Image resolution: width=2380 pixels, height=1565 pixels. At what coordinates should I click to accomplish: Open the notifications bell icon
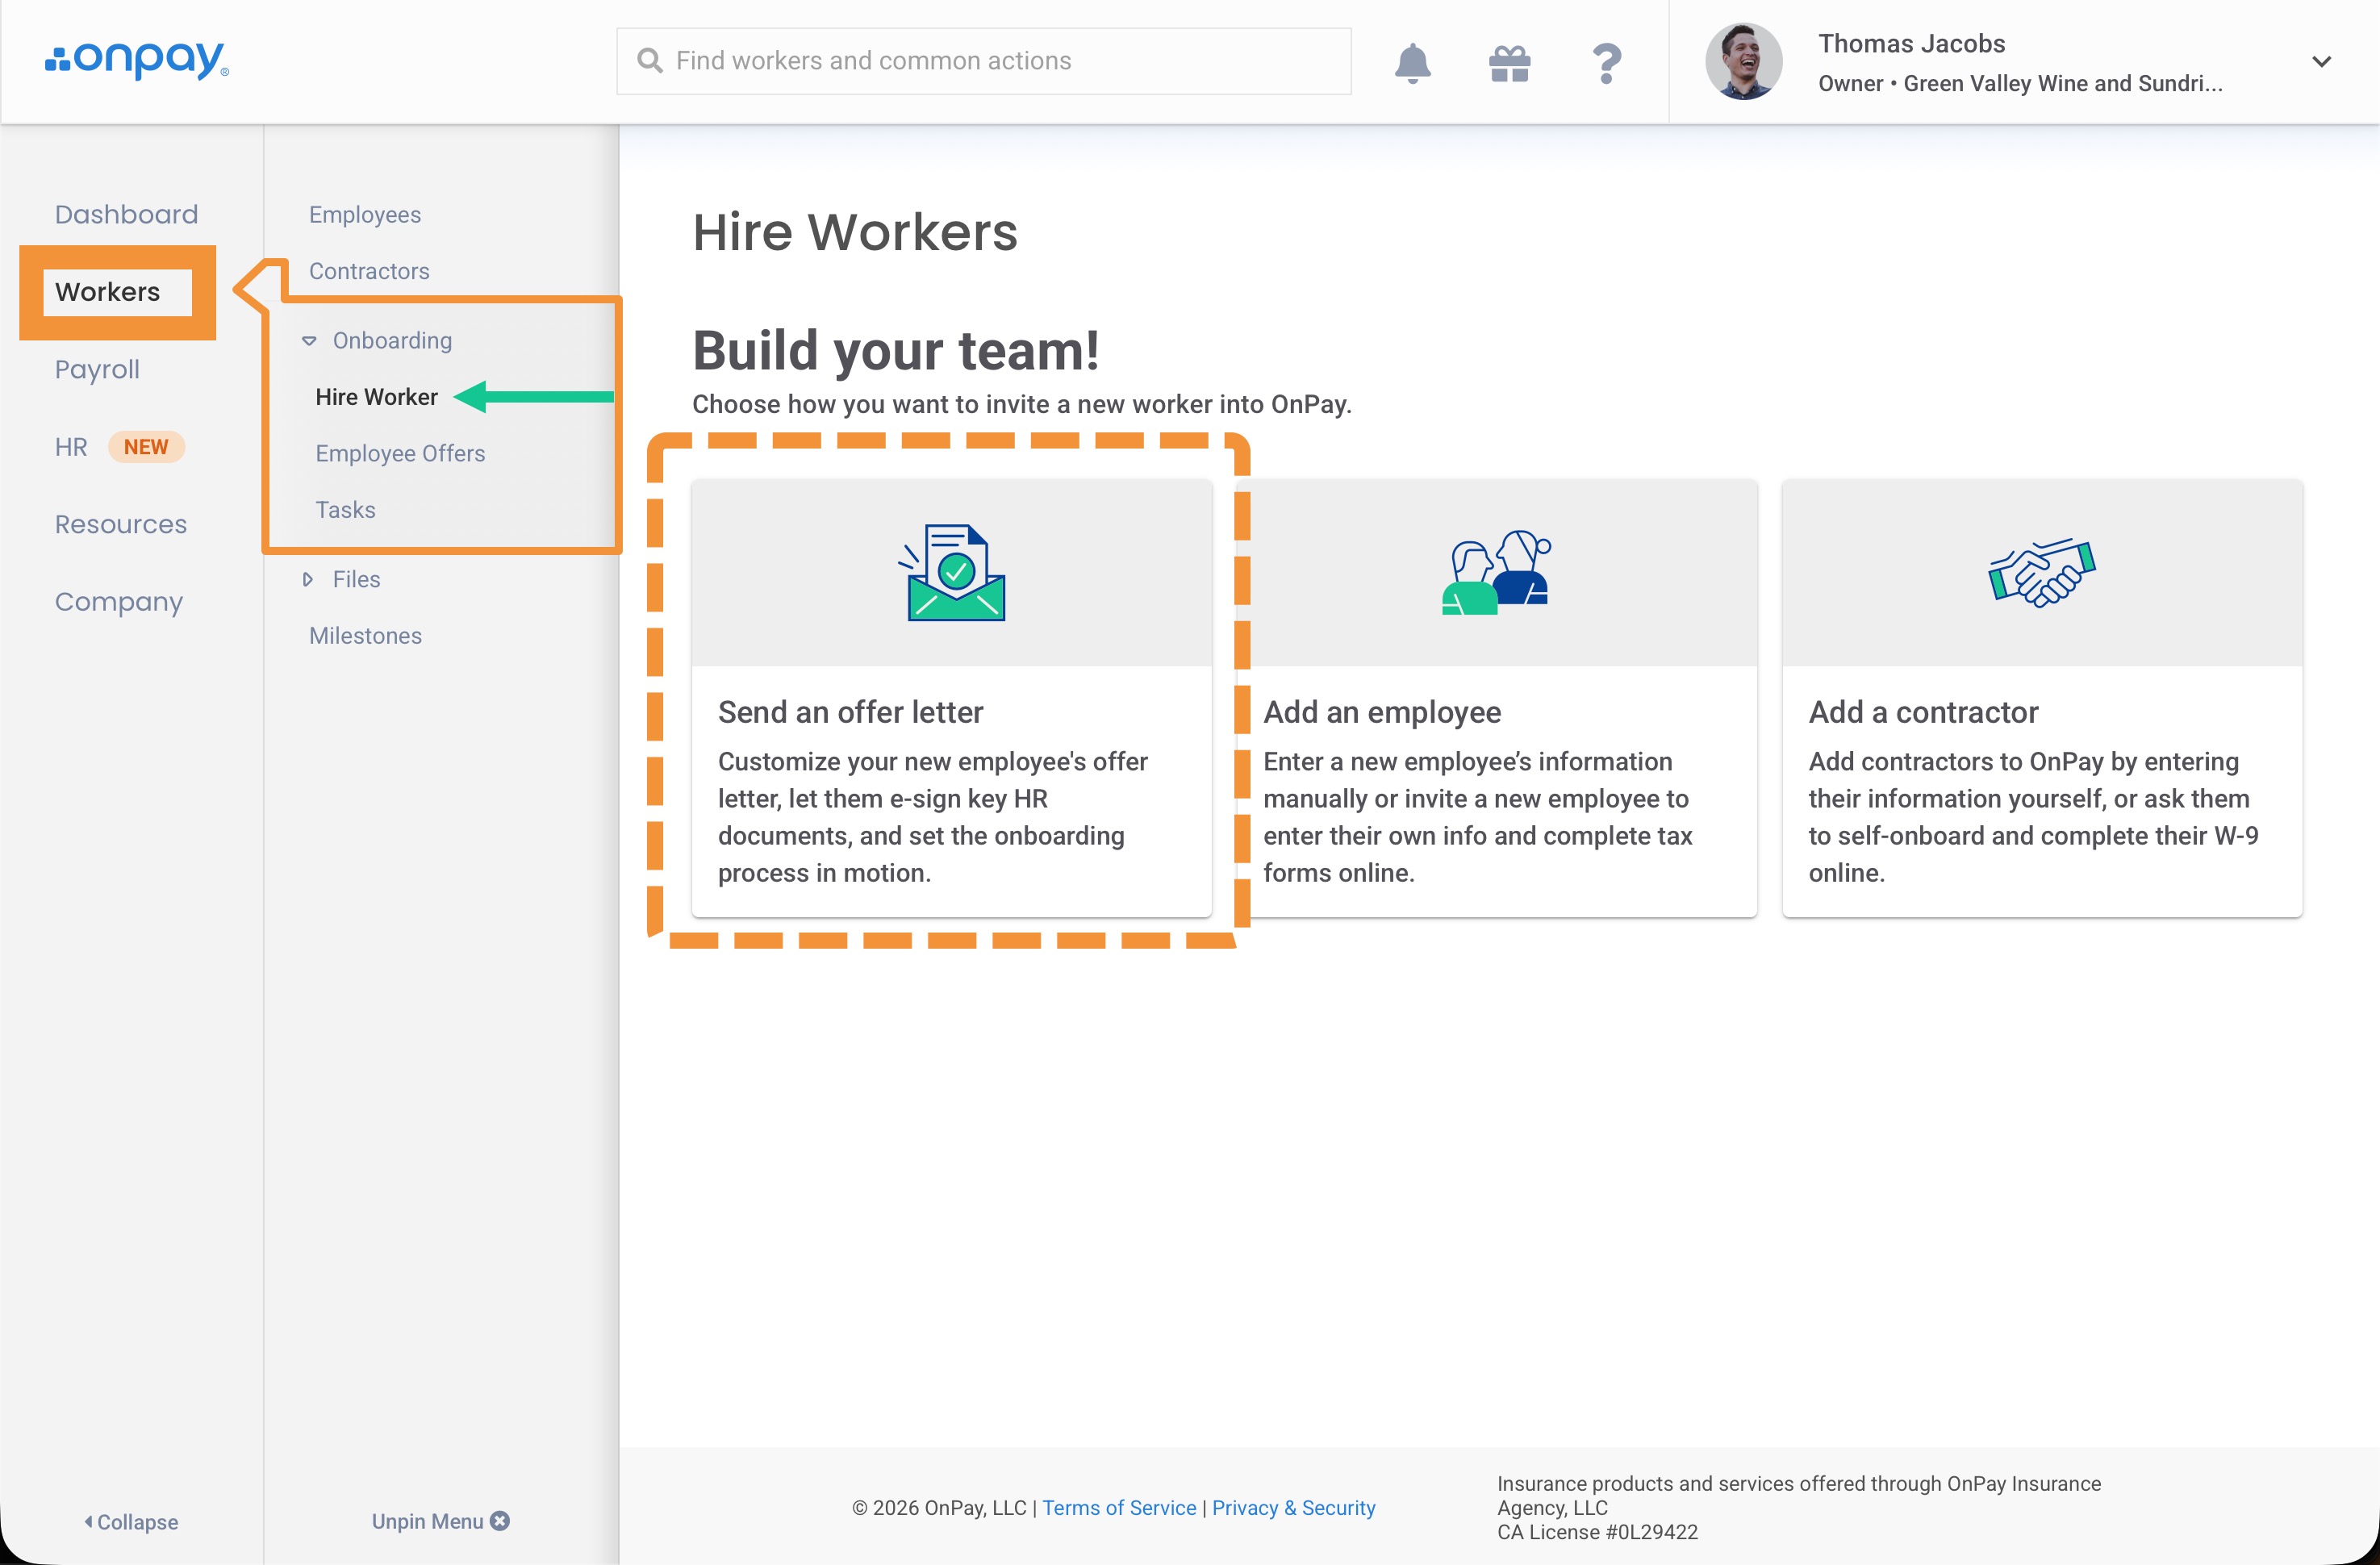click(1412, 63)
